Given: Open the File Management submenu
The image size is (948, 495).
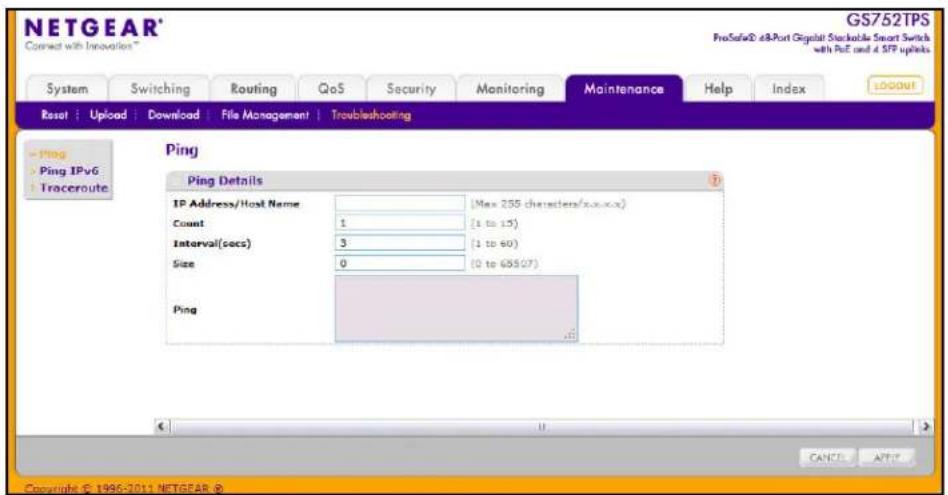Looking at the screenshot, I should pos(265,115).
